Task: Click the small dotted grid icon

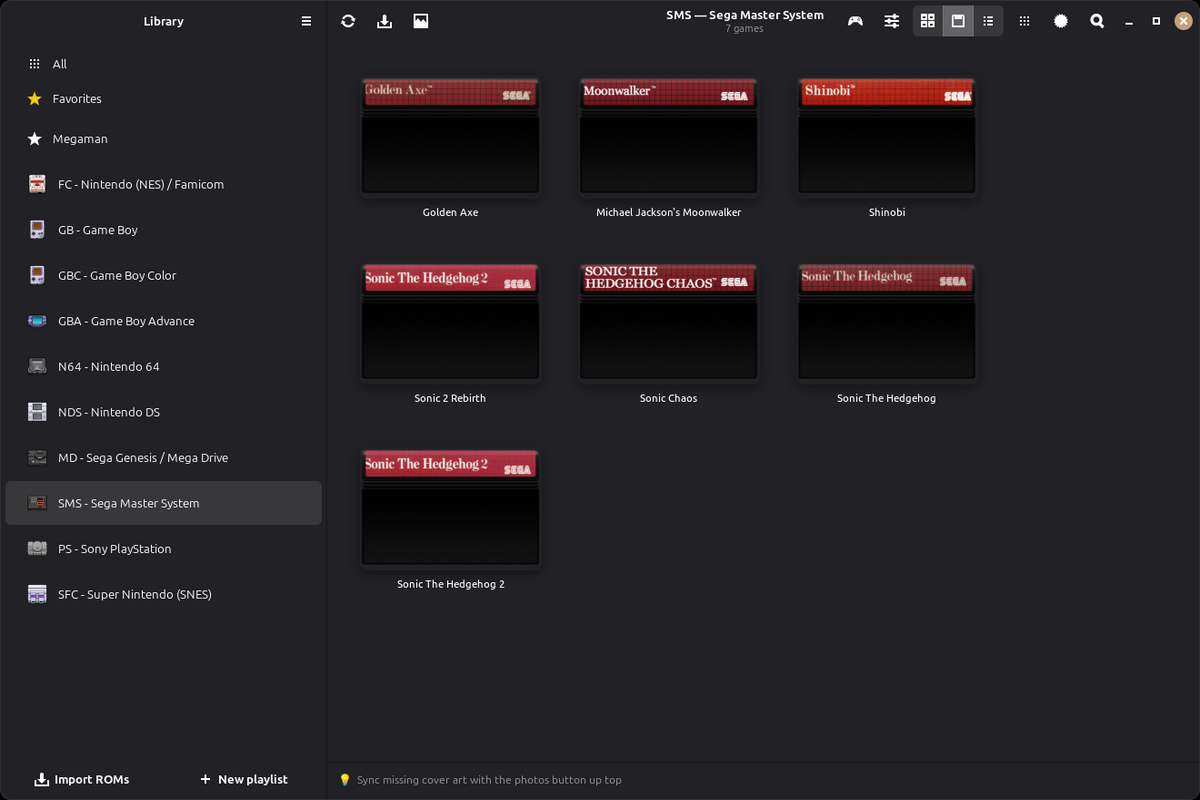Action: (1024, 21)
